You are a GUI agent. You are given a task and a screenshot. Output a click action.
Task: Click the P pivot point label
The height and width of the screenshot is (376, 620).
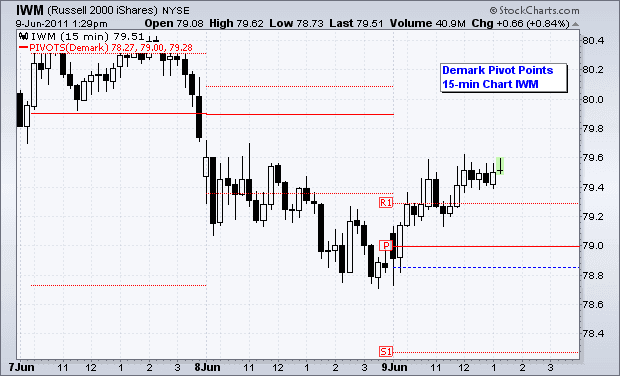pos(386,246)
